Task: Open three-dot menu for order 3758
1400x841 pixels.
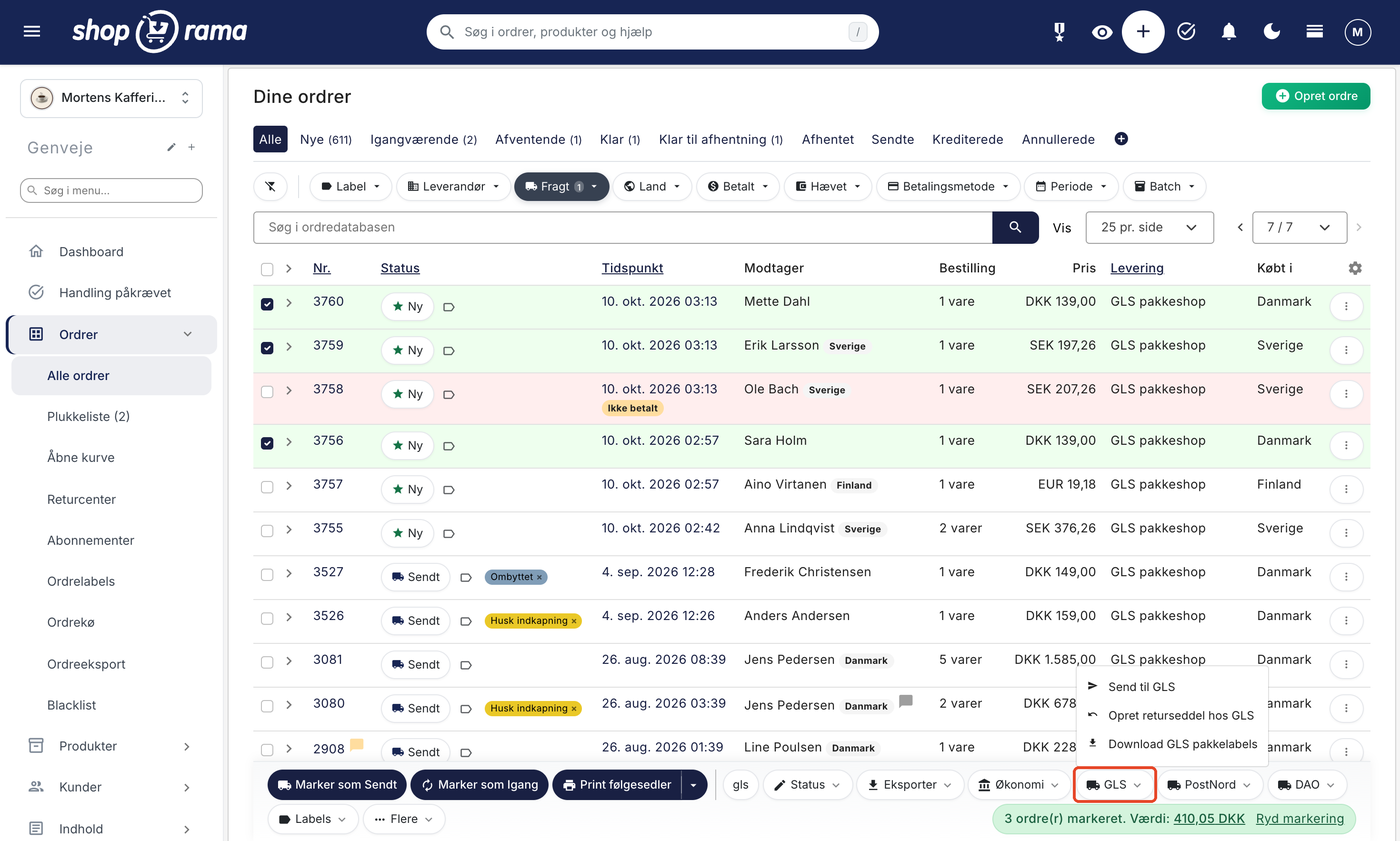Action: (x=1347, y=394)
